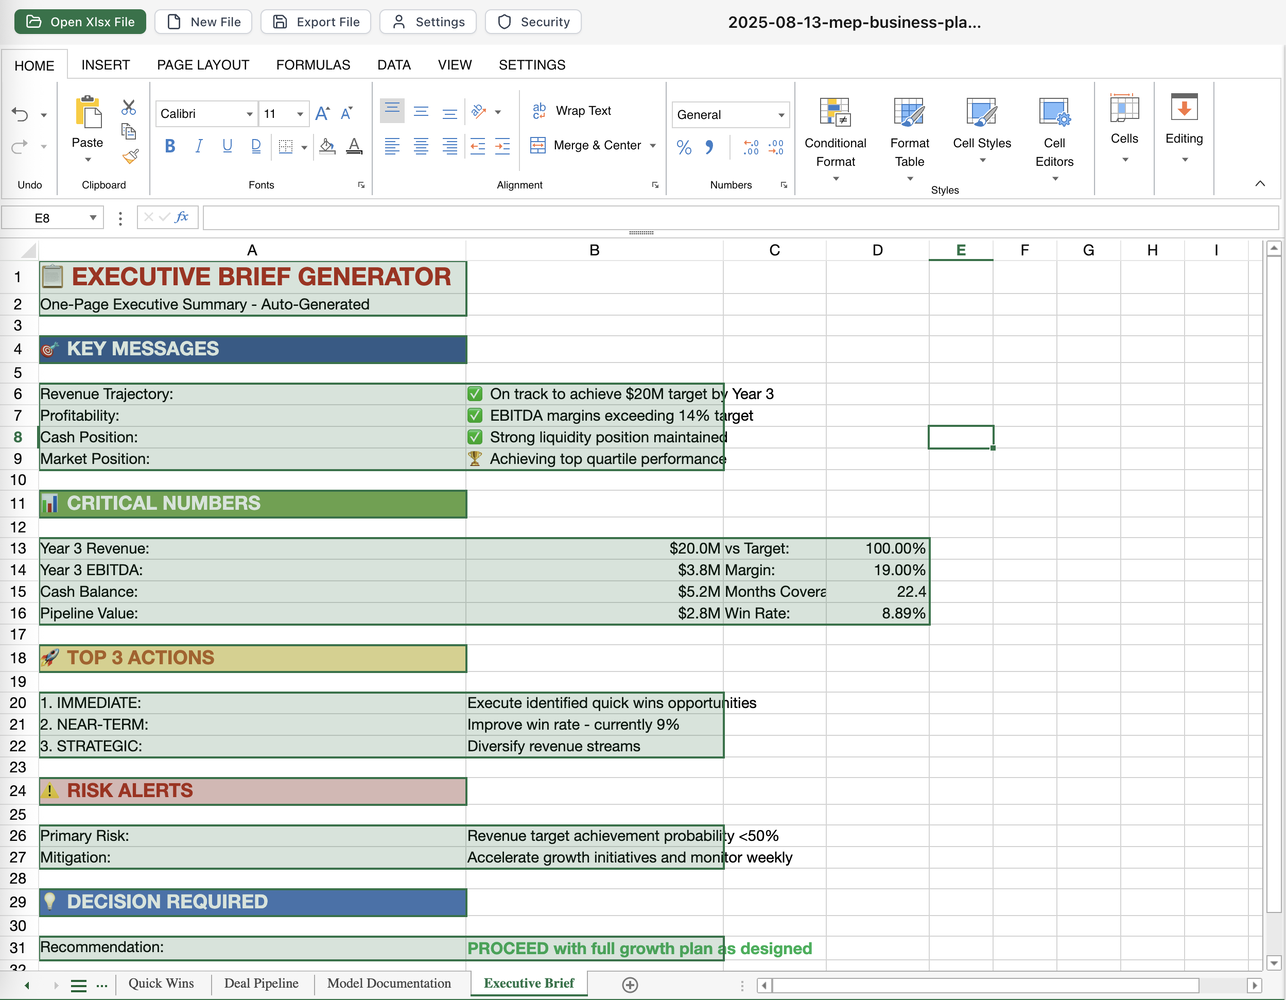Screen dimensions: 1286x1000
Task: Switch to the FORMULAS ribbon tab
Action: [x=313, y=65]
